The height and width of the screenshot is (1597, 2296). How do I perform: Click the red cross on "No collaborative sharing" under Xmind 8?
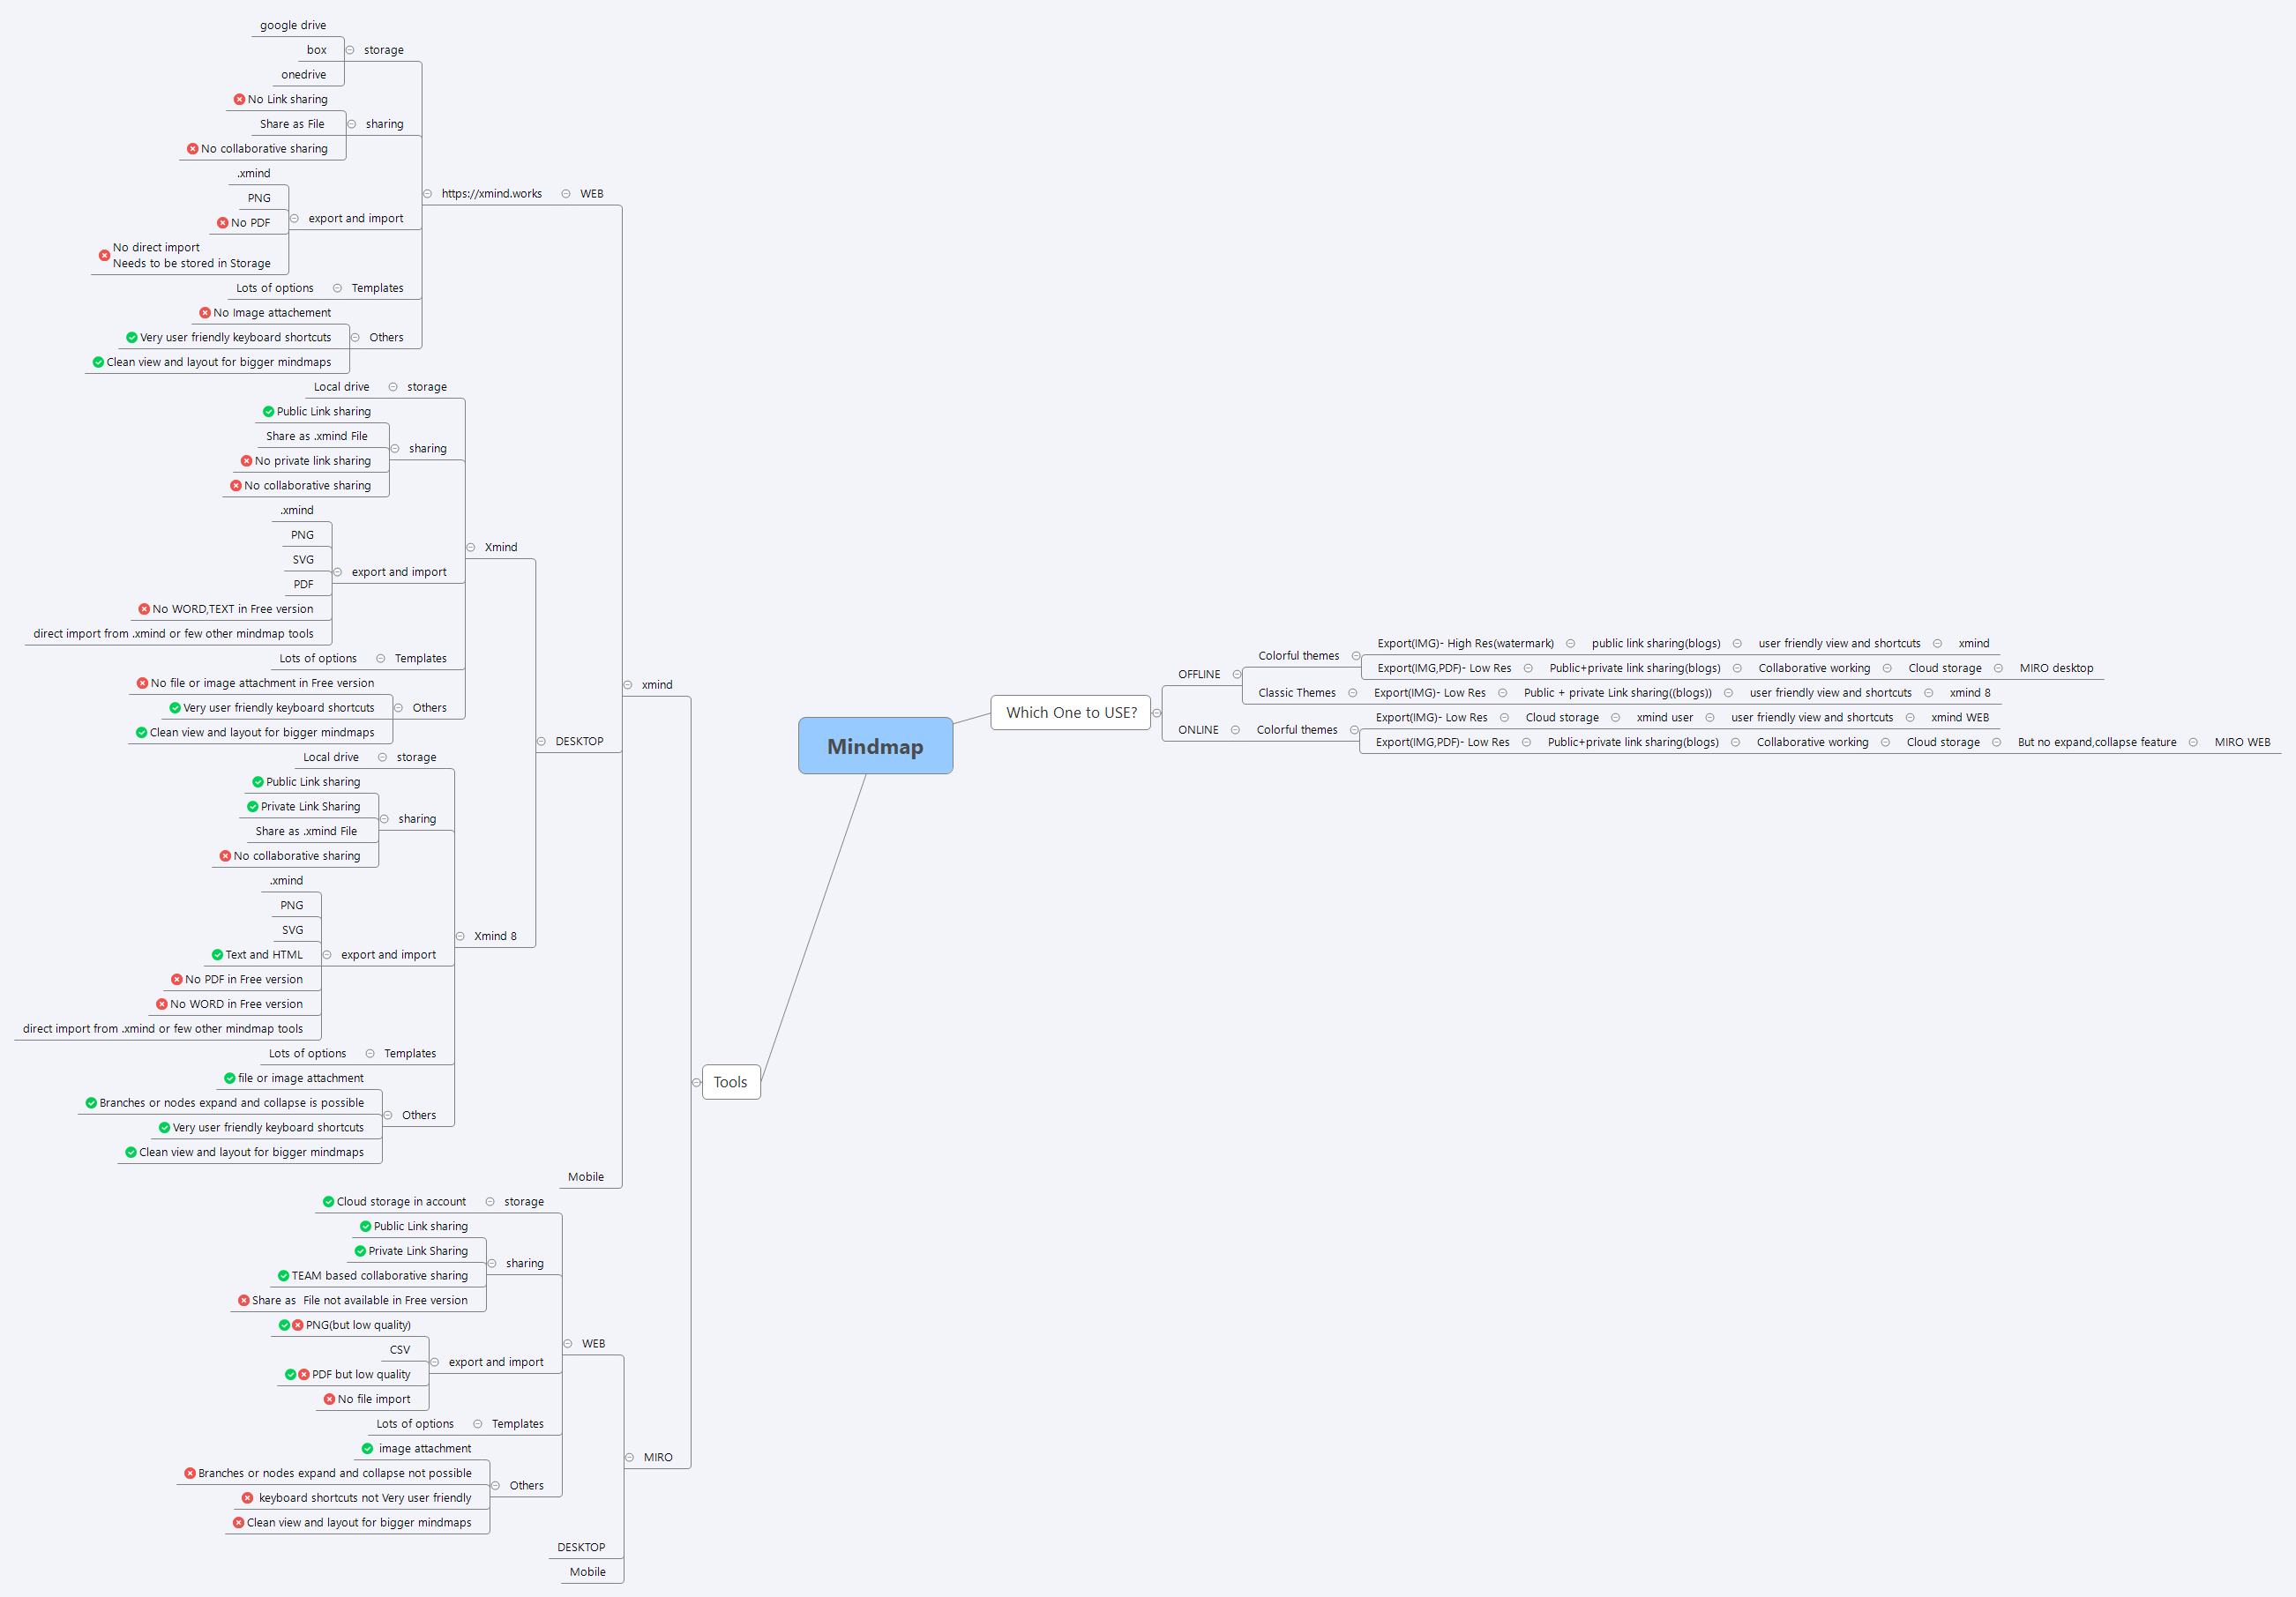(225, 855)
